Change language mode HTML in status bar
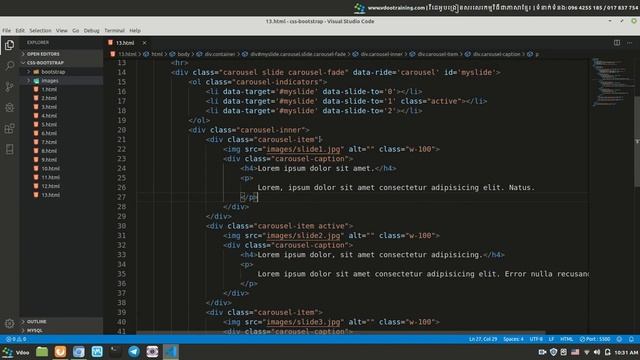Screen dimensions: 640x360 [567, 339]
